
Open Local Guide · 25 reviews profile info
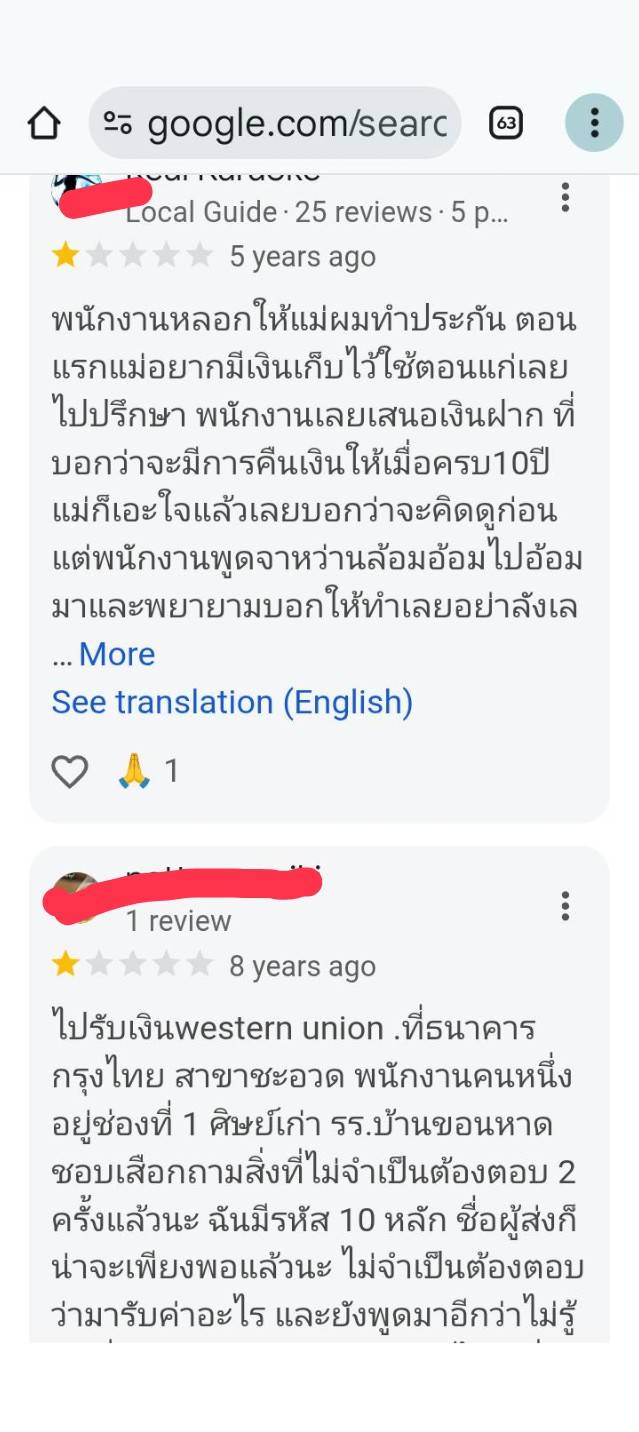click(x=317, y=212)
